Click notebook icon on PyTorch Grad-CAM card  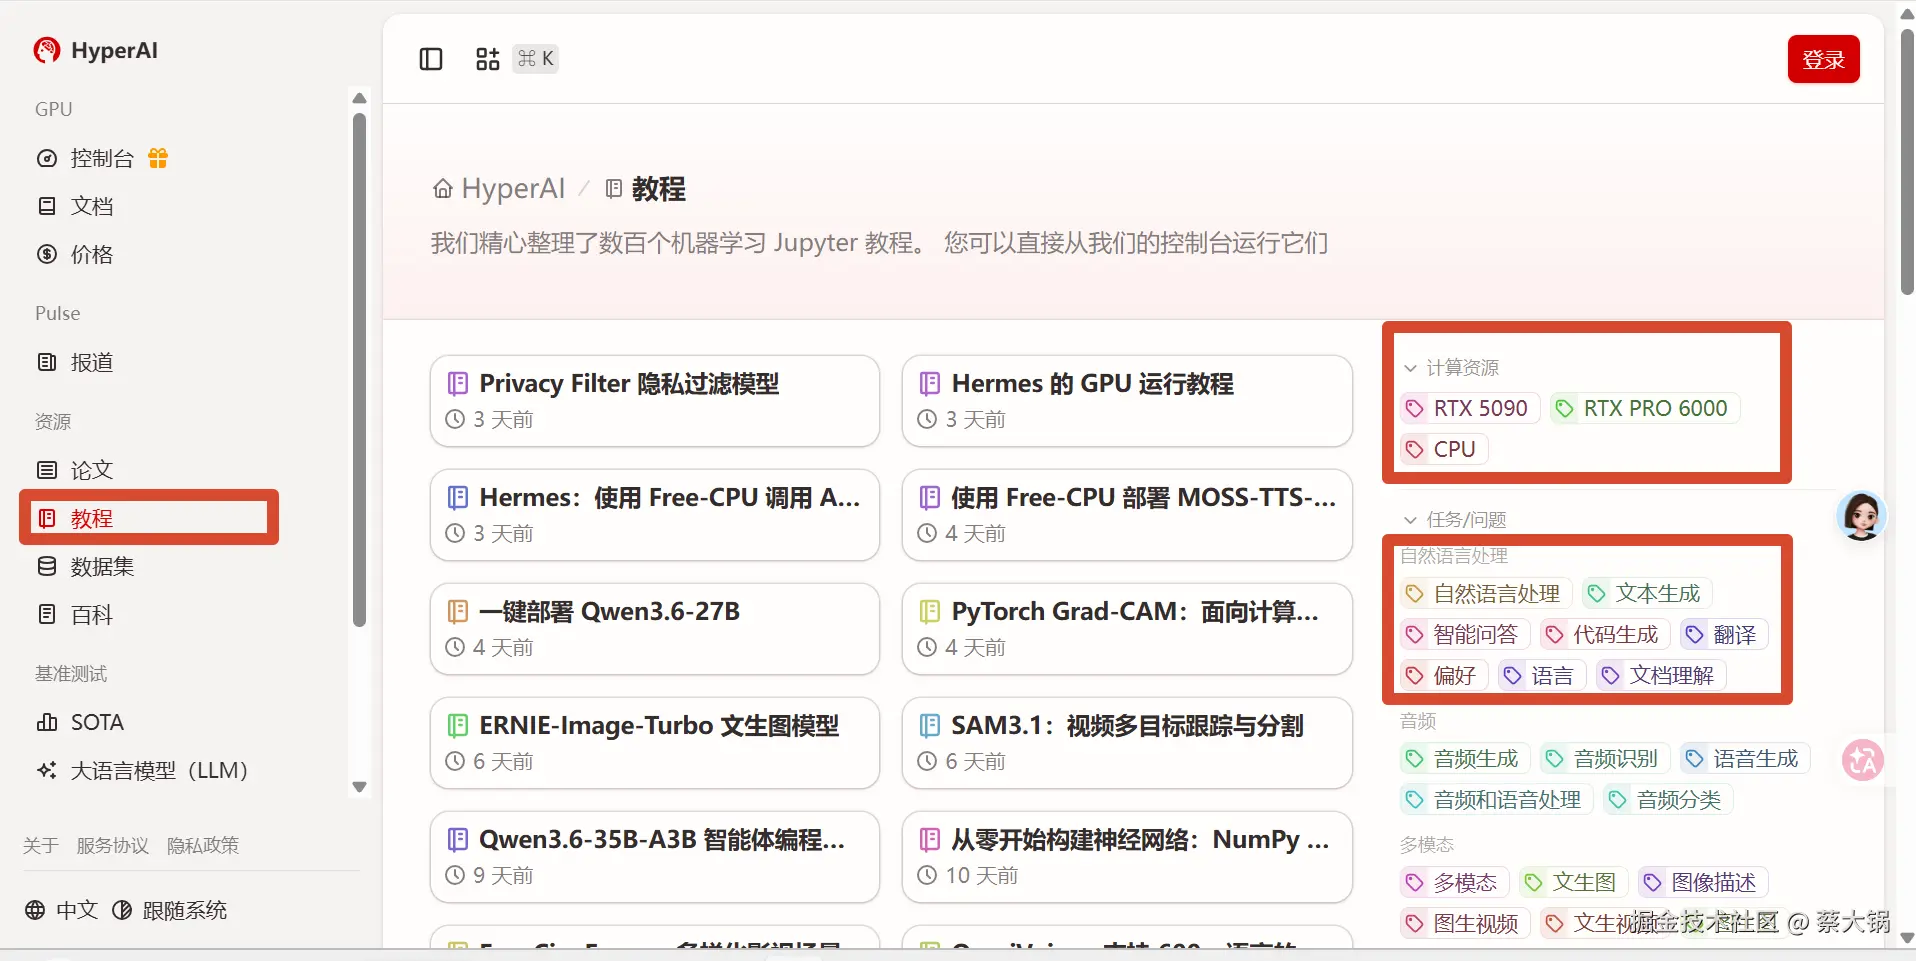point(930,611)
